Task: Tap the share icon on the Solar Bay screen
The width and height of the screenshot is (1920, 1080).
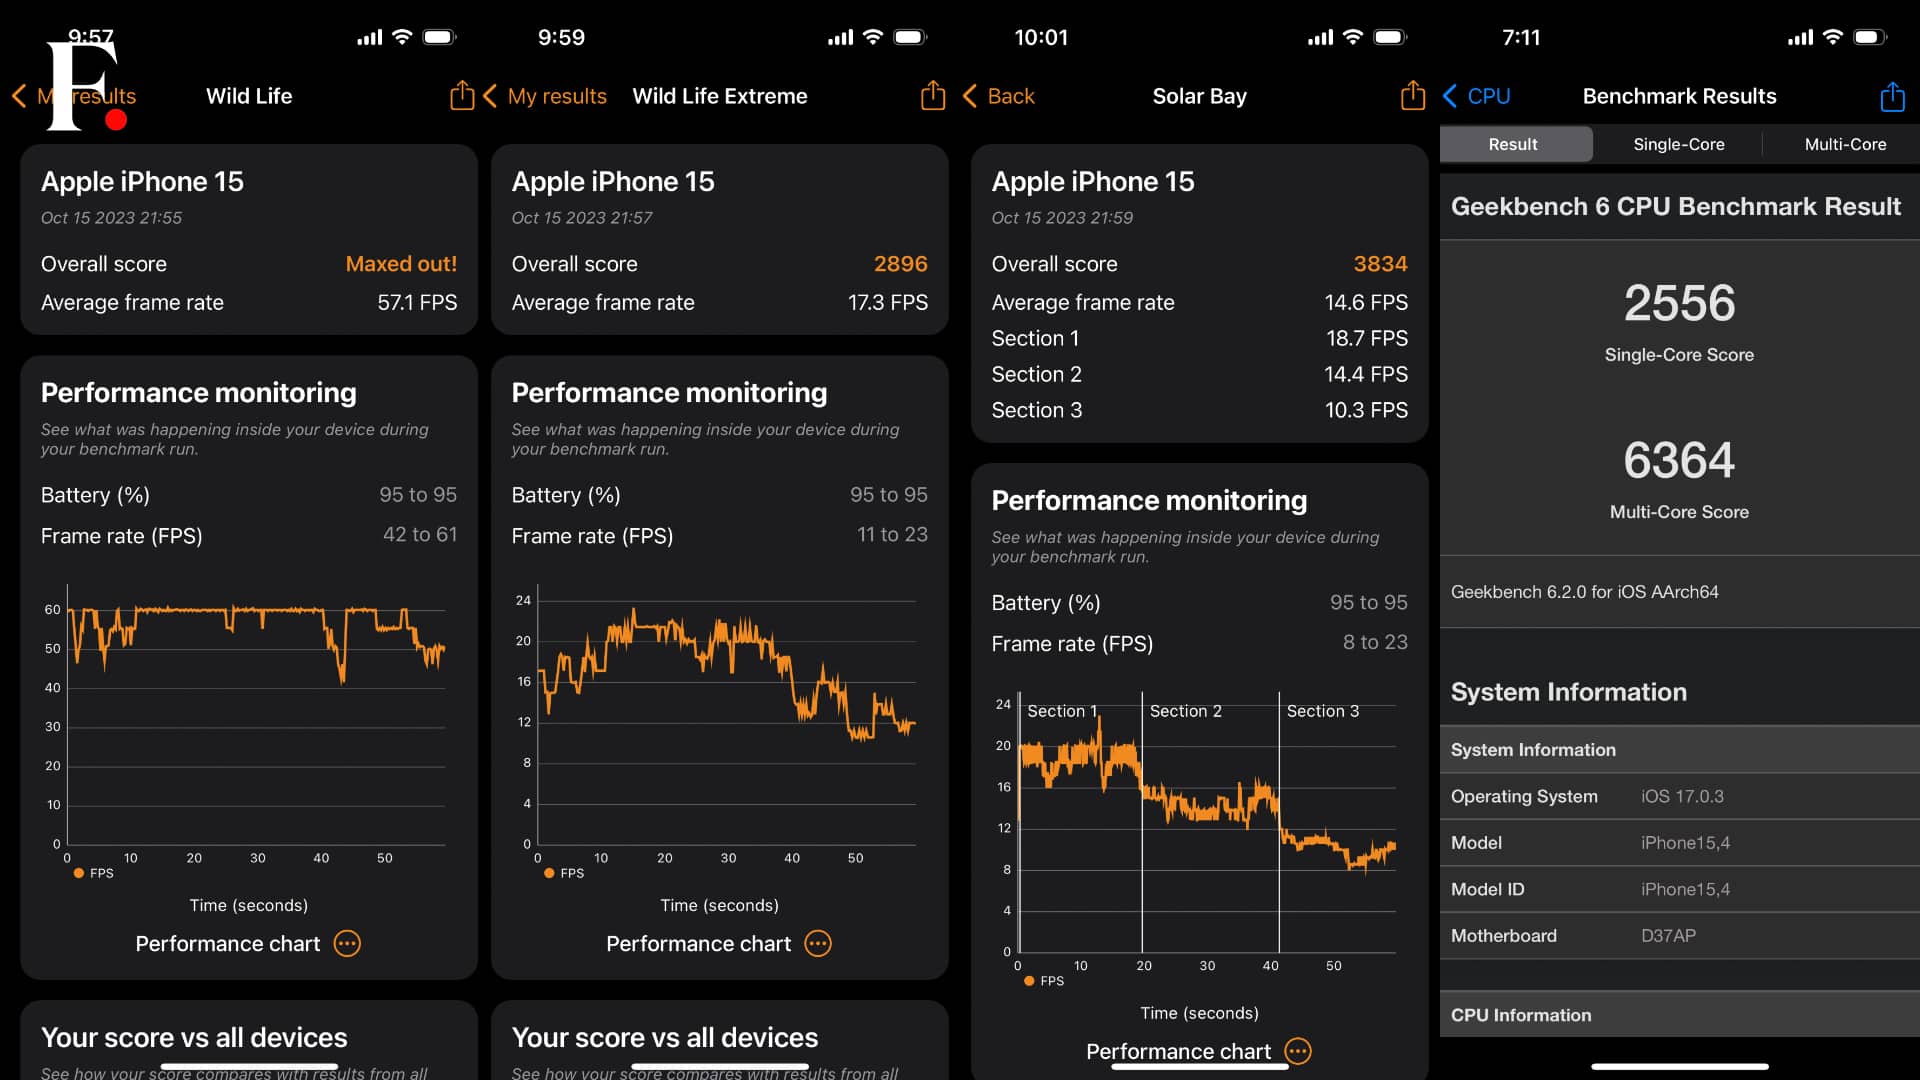Action: [1412, 95]
